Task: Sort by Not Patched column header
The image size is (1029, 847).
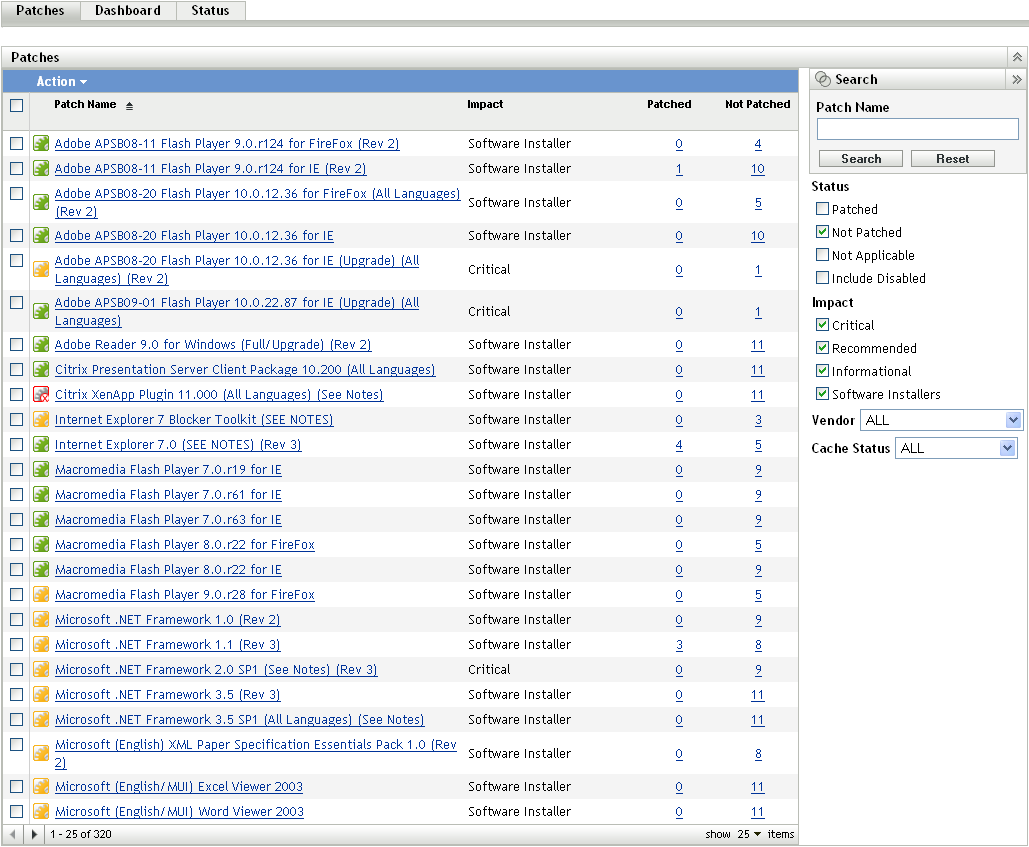Action: 757,104
